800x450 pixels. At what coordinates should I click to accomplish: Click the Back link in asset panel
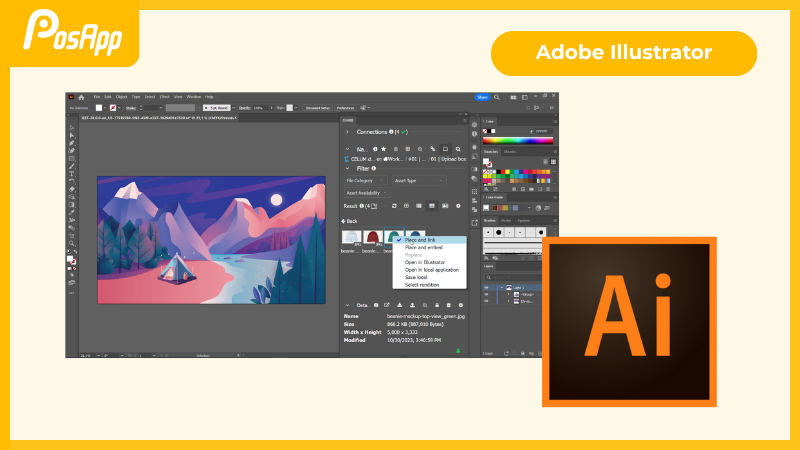click(x=349, y=221)
